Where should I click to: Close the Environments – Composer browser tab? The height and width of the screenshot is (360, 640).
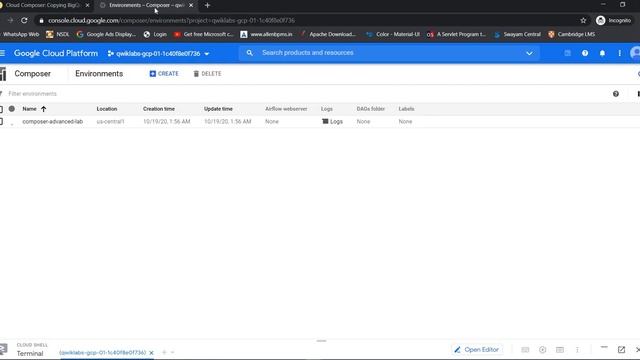pos(191,5)
